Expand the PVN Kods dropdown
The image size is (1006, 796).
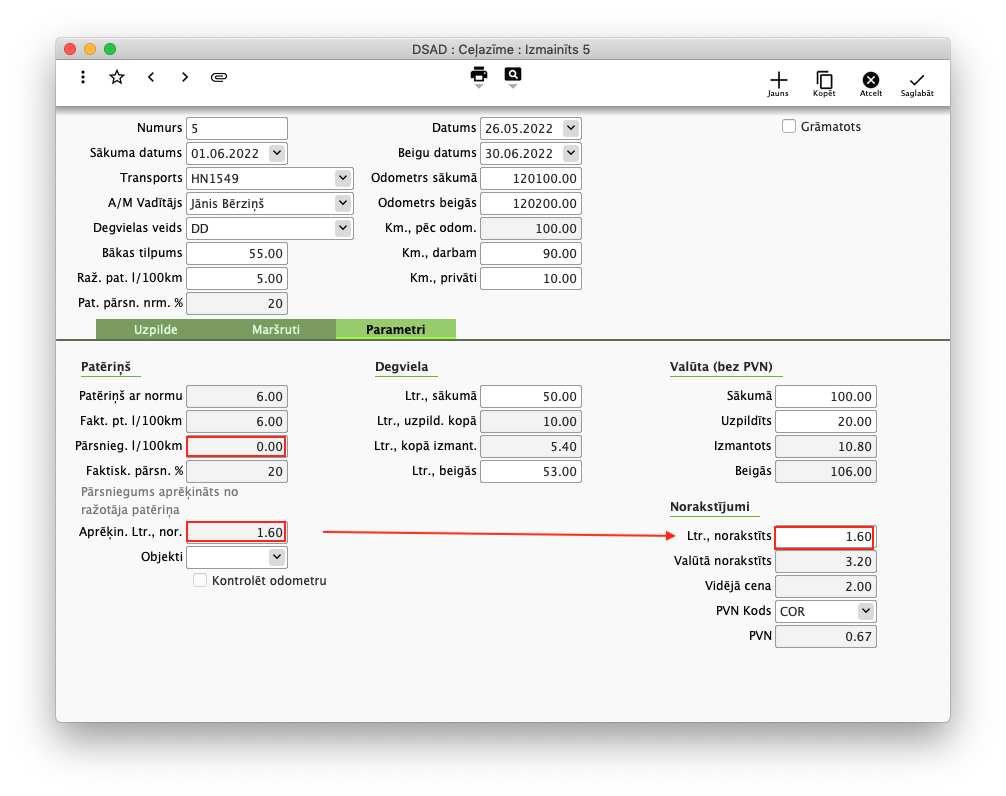pos(865,611)
